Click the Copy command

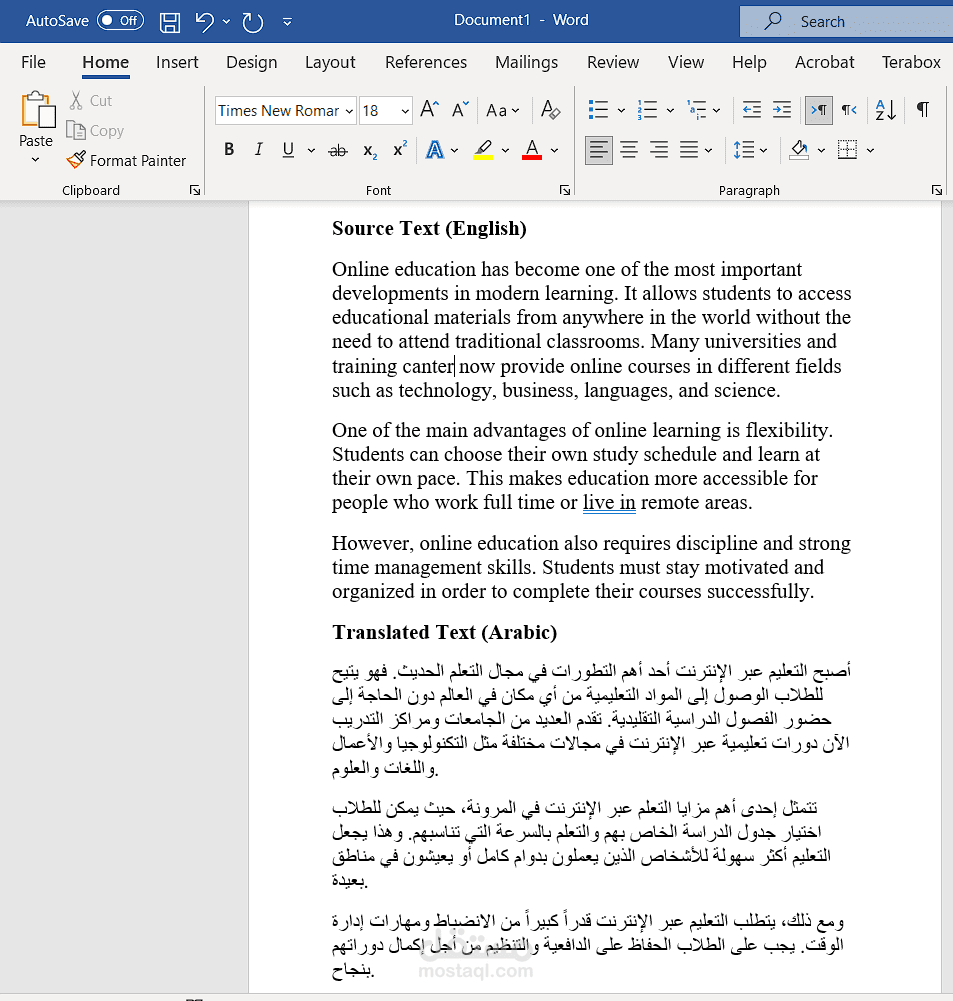95,130
